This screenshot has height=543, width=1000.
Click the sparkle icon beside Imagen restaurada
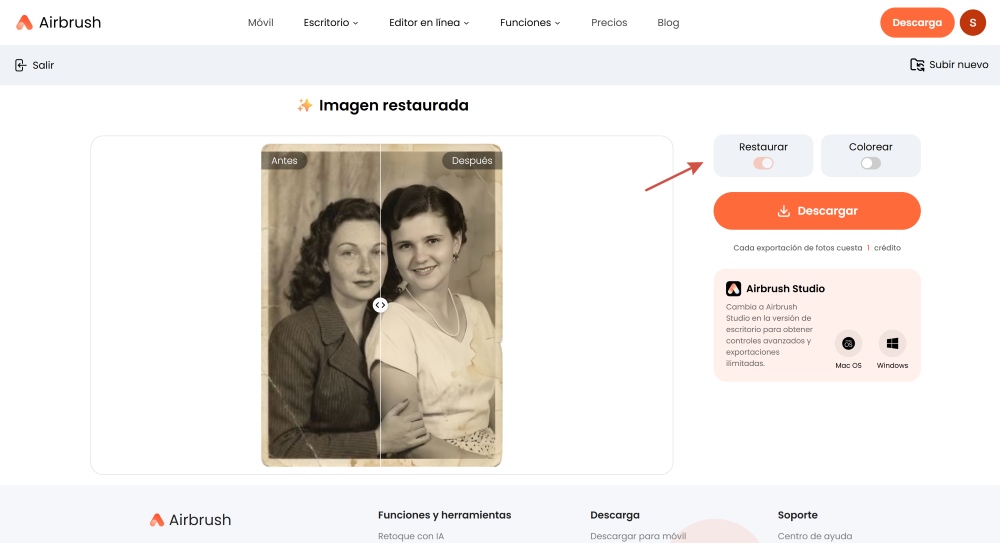tap(305, 105)
